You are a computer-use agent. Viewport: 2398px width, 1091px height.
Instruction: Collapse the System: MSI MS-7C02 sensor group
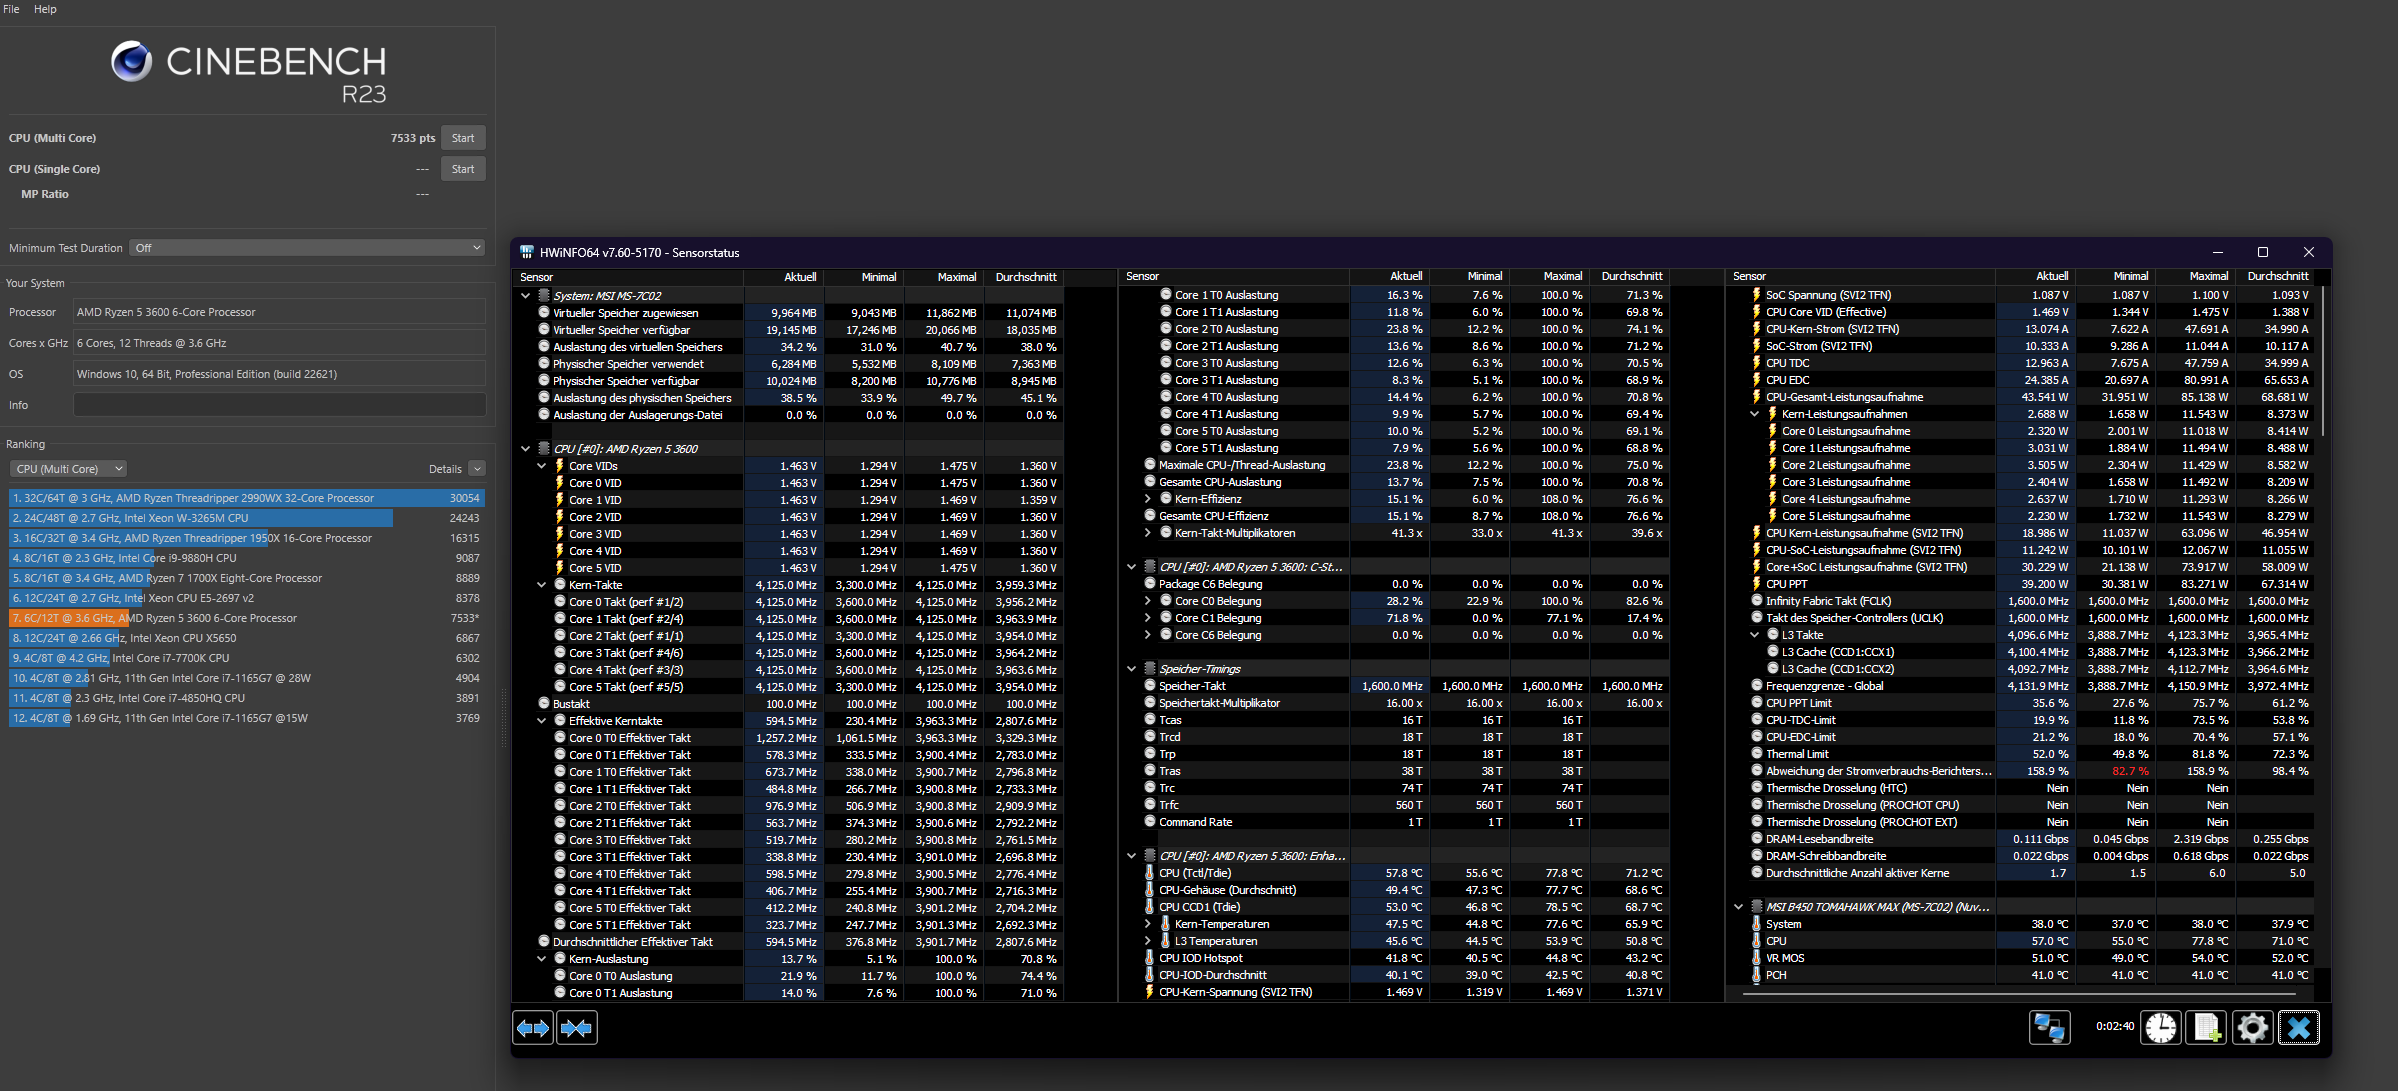coord(526,296)
